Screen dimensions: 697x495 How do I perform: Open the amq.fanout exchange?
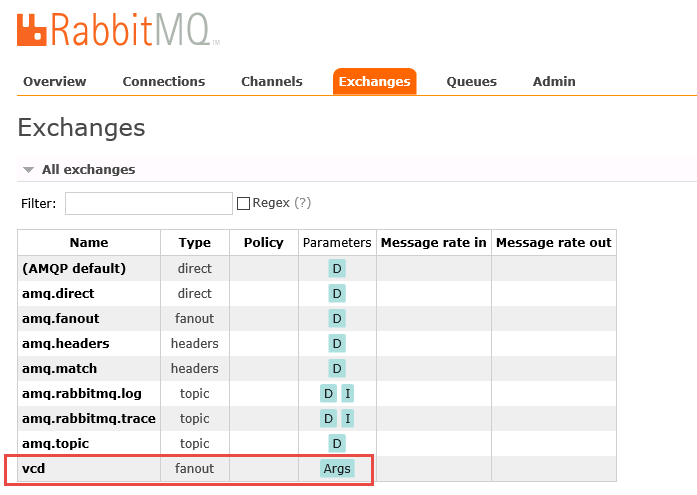point(60,318)
